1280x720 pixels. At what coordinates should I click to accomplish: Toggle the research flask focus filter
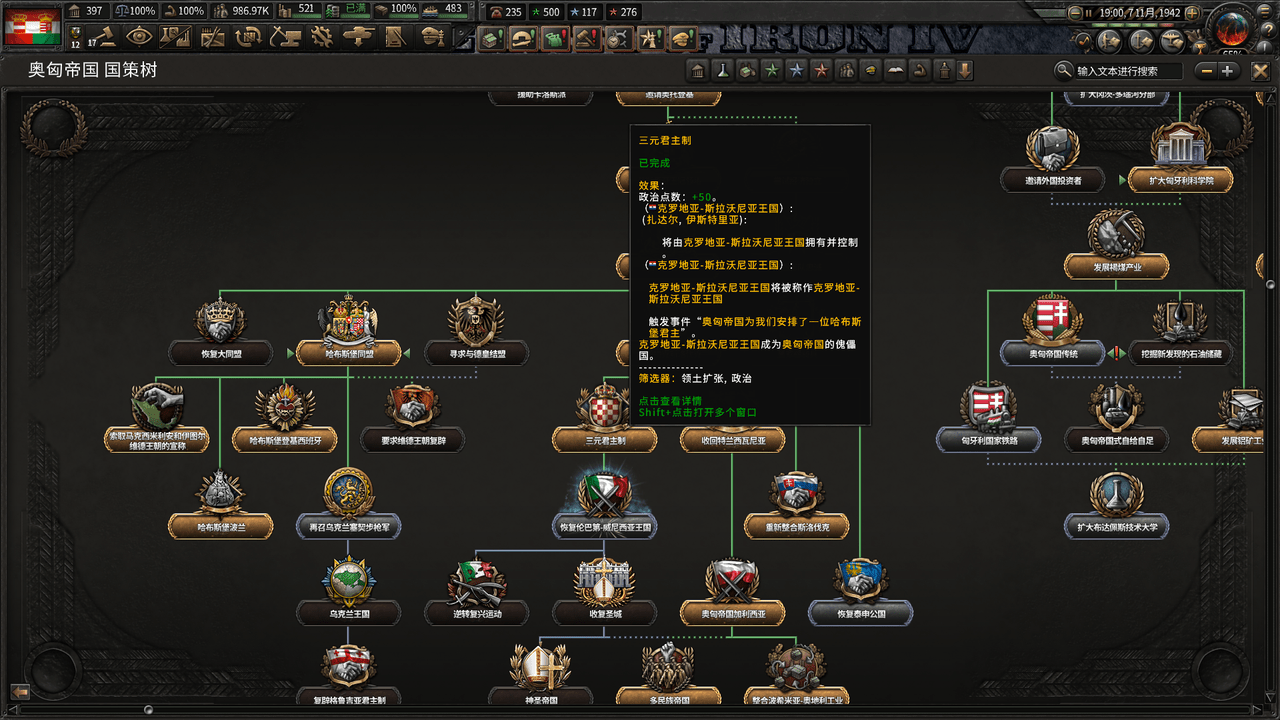click(x=722, y=70)
